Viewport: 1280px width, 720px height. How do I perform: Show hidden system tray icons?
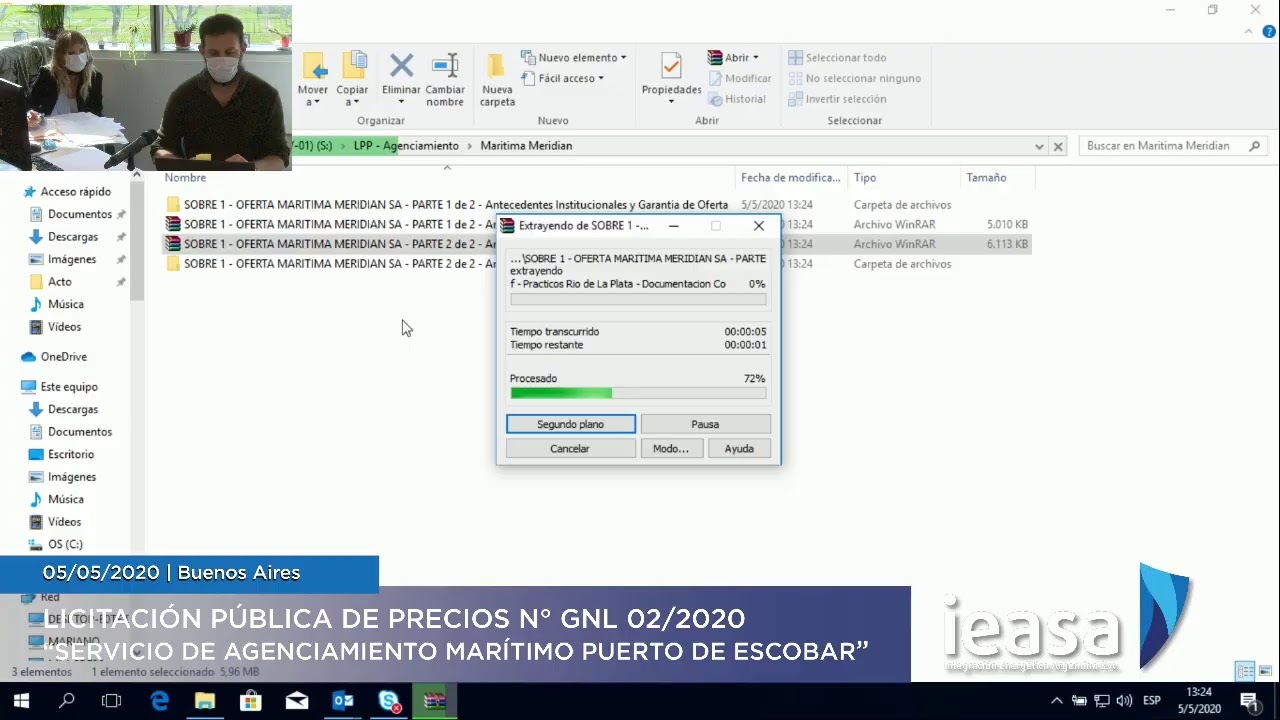click(x=1057, y=701)
